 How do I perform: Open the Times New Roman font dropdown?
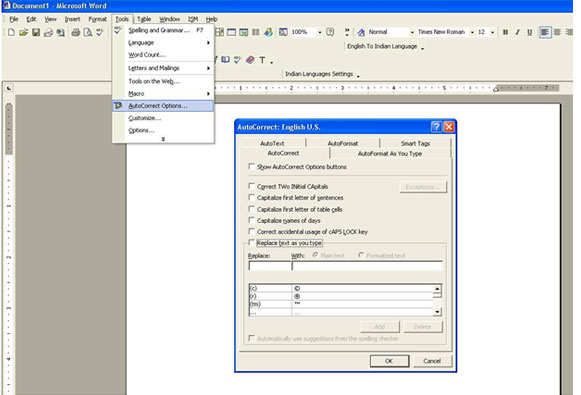tap(472, 32)
